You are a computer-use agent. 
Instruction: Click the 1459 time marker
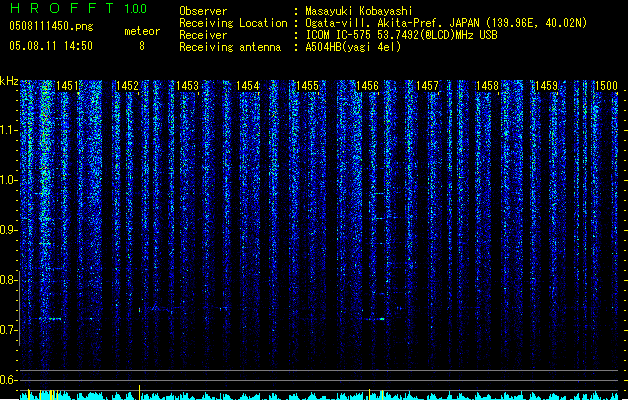(x=547, y=86)
